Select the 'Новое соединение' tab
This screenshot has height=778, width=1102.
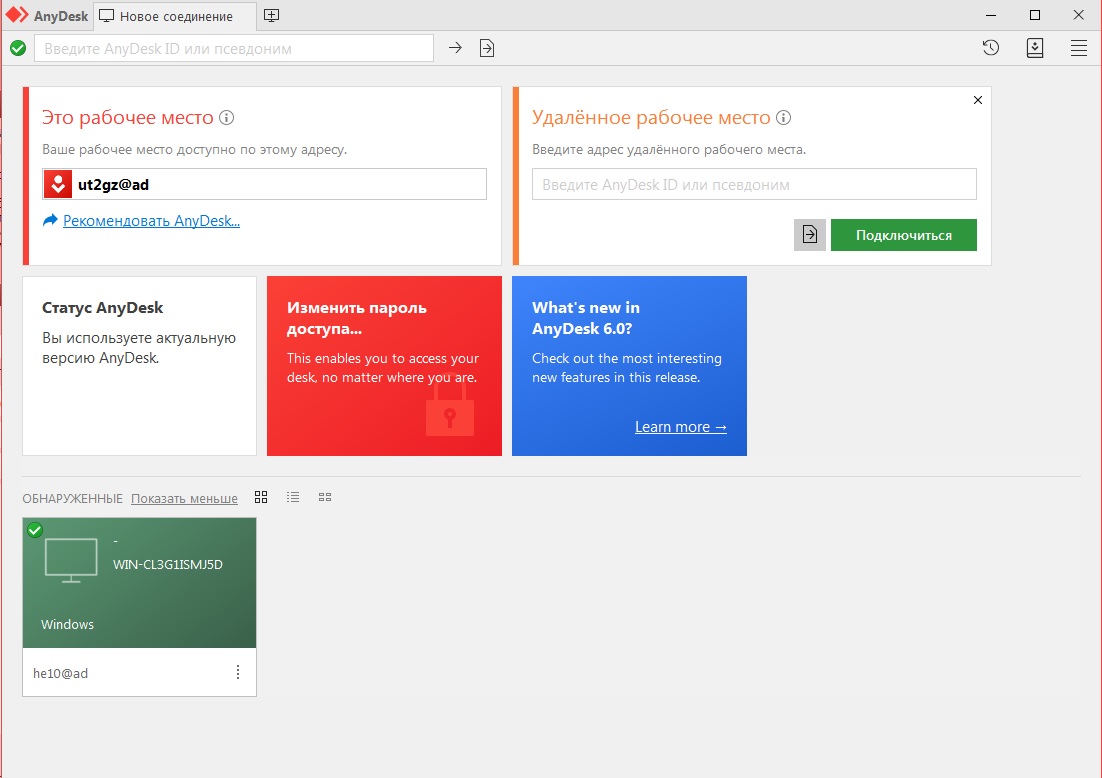click(175, 16)
